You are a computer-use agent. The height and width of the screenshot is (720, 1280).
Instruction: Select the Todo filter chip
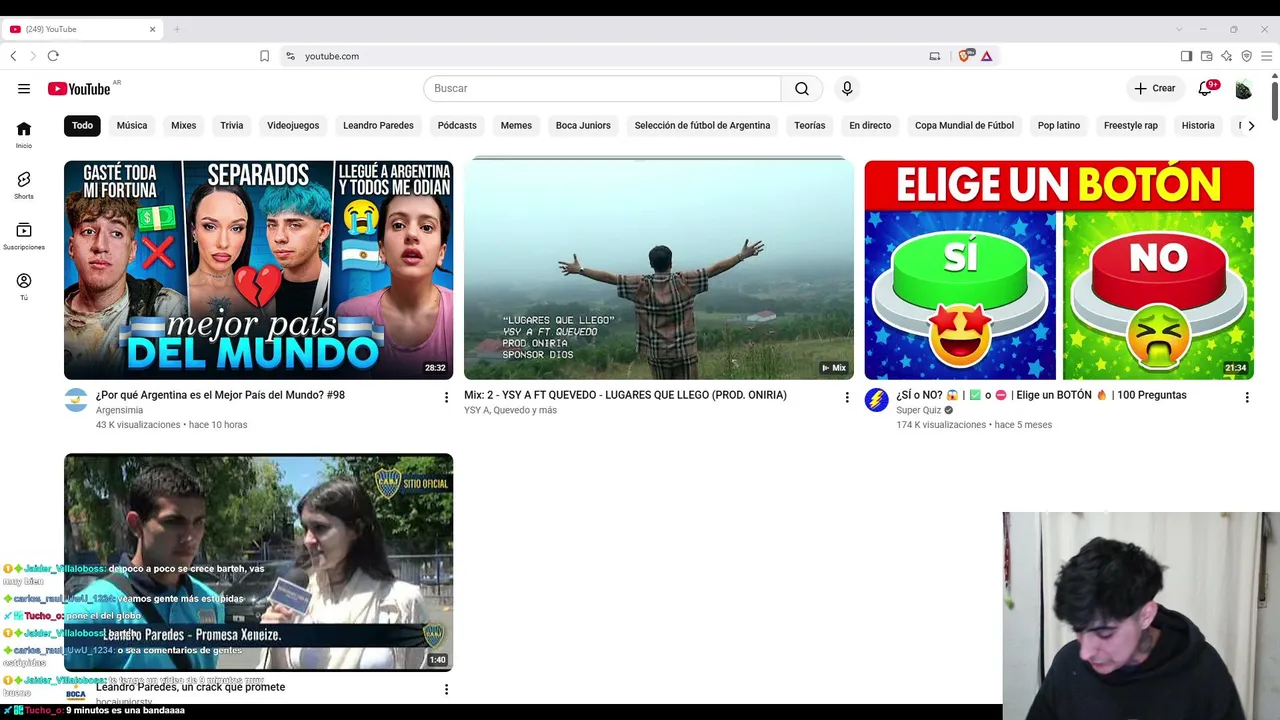pos(82,126)
